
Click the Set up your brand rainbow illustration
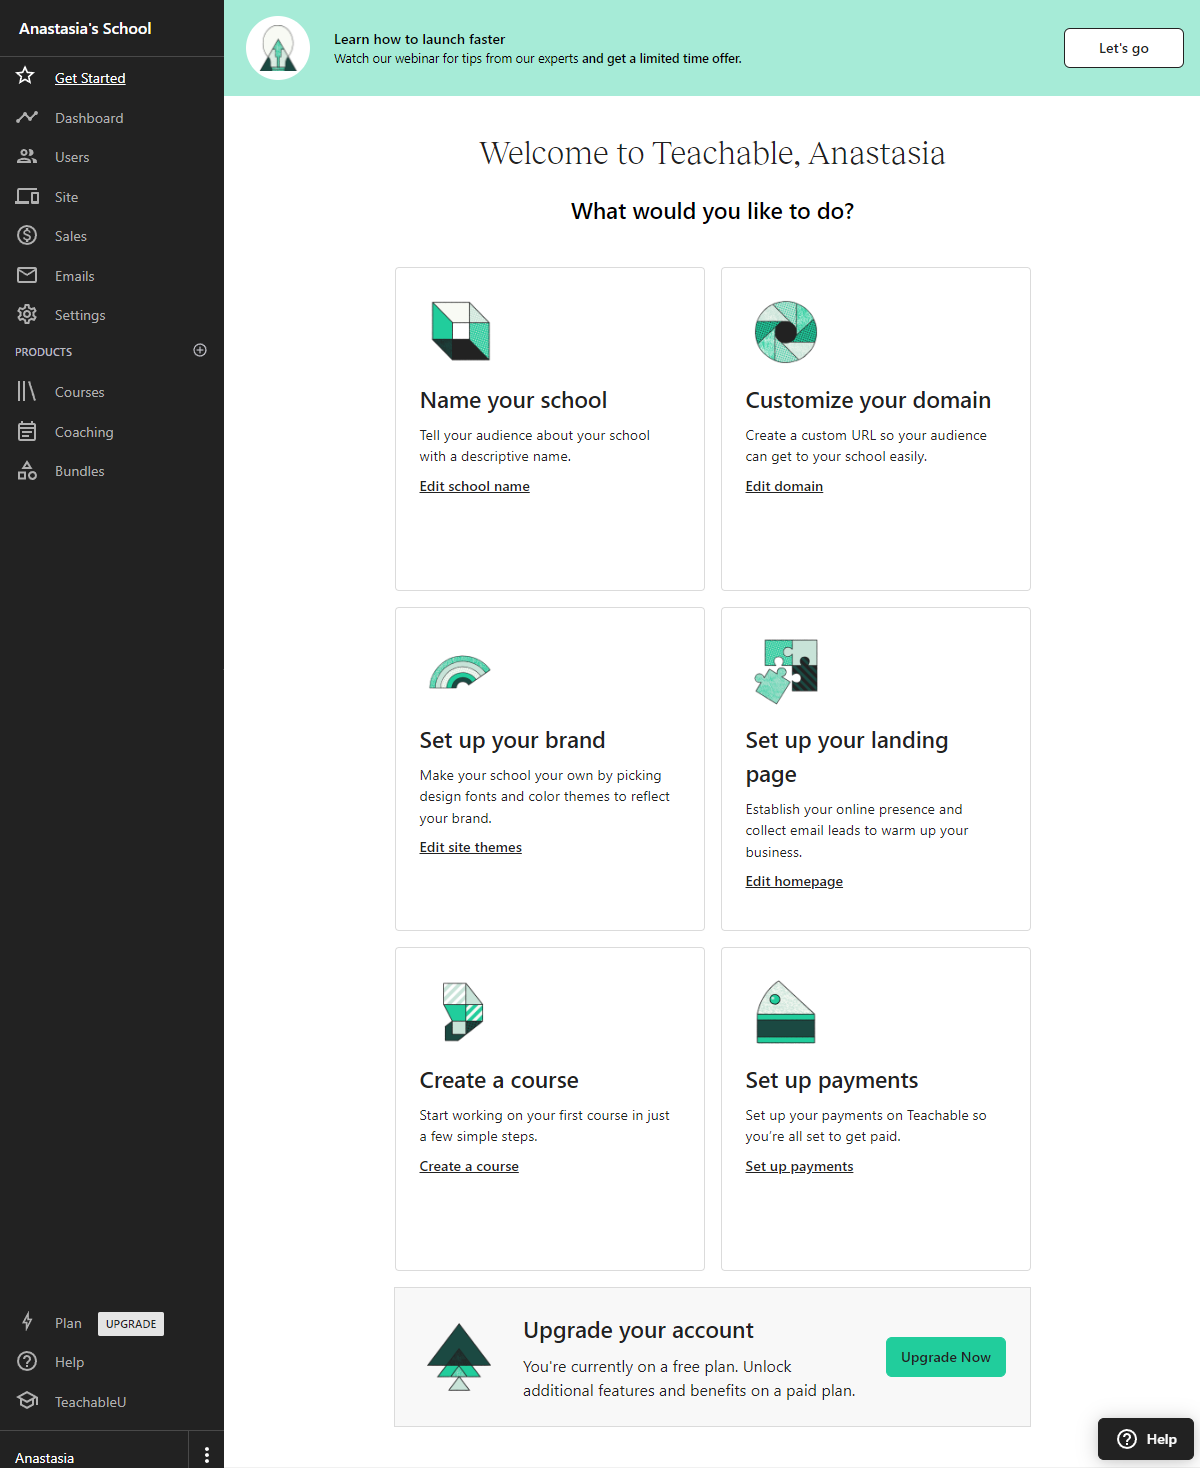click(460, 672)
